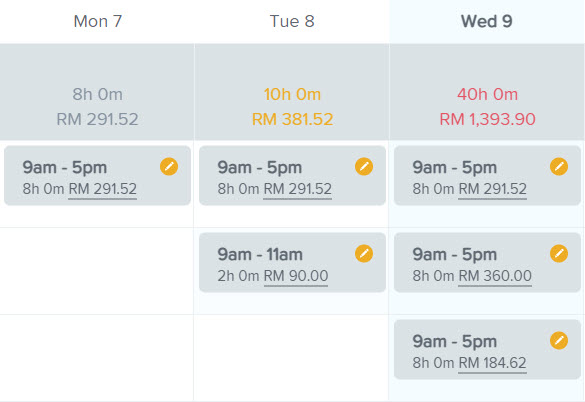
Task: Click pencil icon on the RM 184.62 shift
Action: click(x=559, y=341)
